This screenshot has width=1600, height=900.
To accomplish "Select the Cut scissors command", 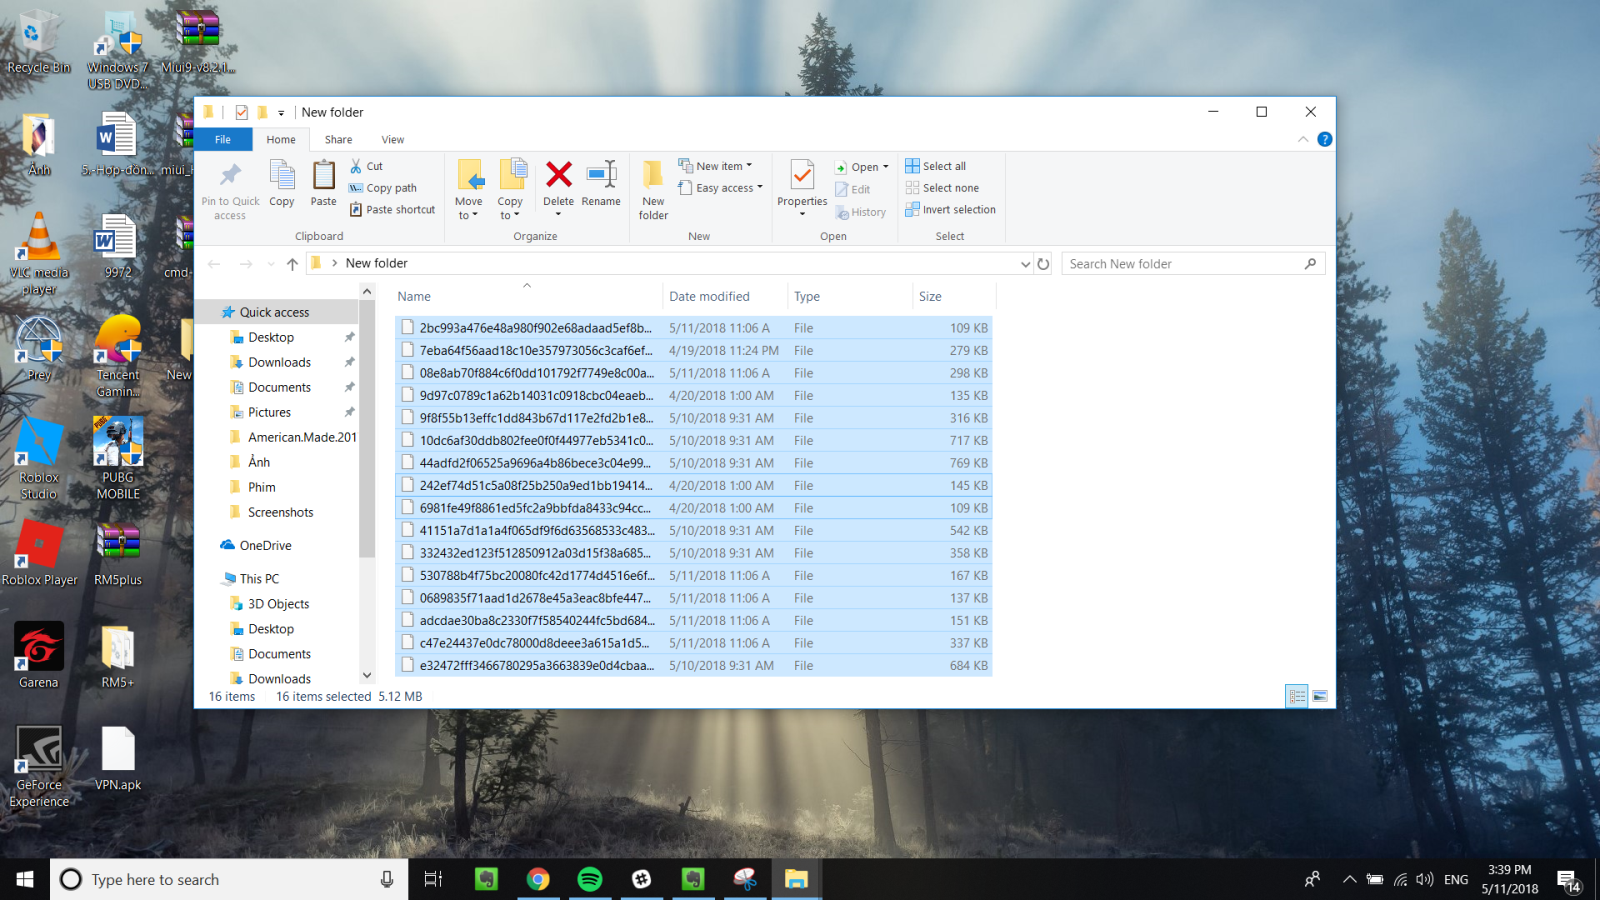I will click(x=366, y=166).
